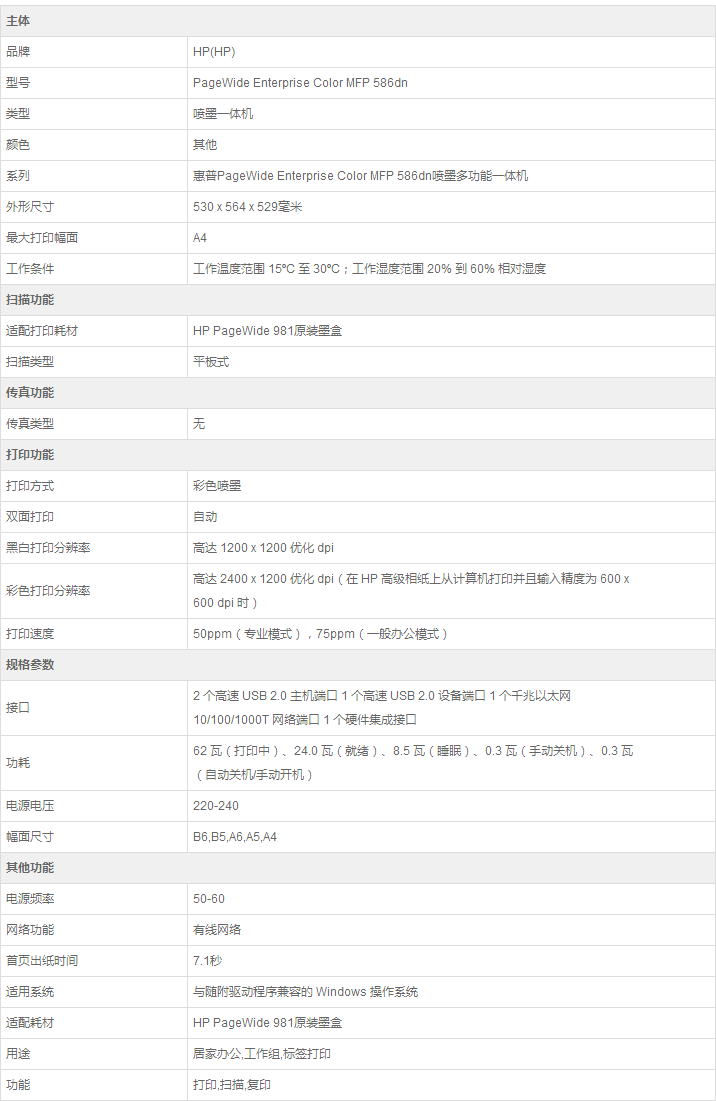Select the color value 其他
The width and height of the screenshot is (716, 1101).
205,145
